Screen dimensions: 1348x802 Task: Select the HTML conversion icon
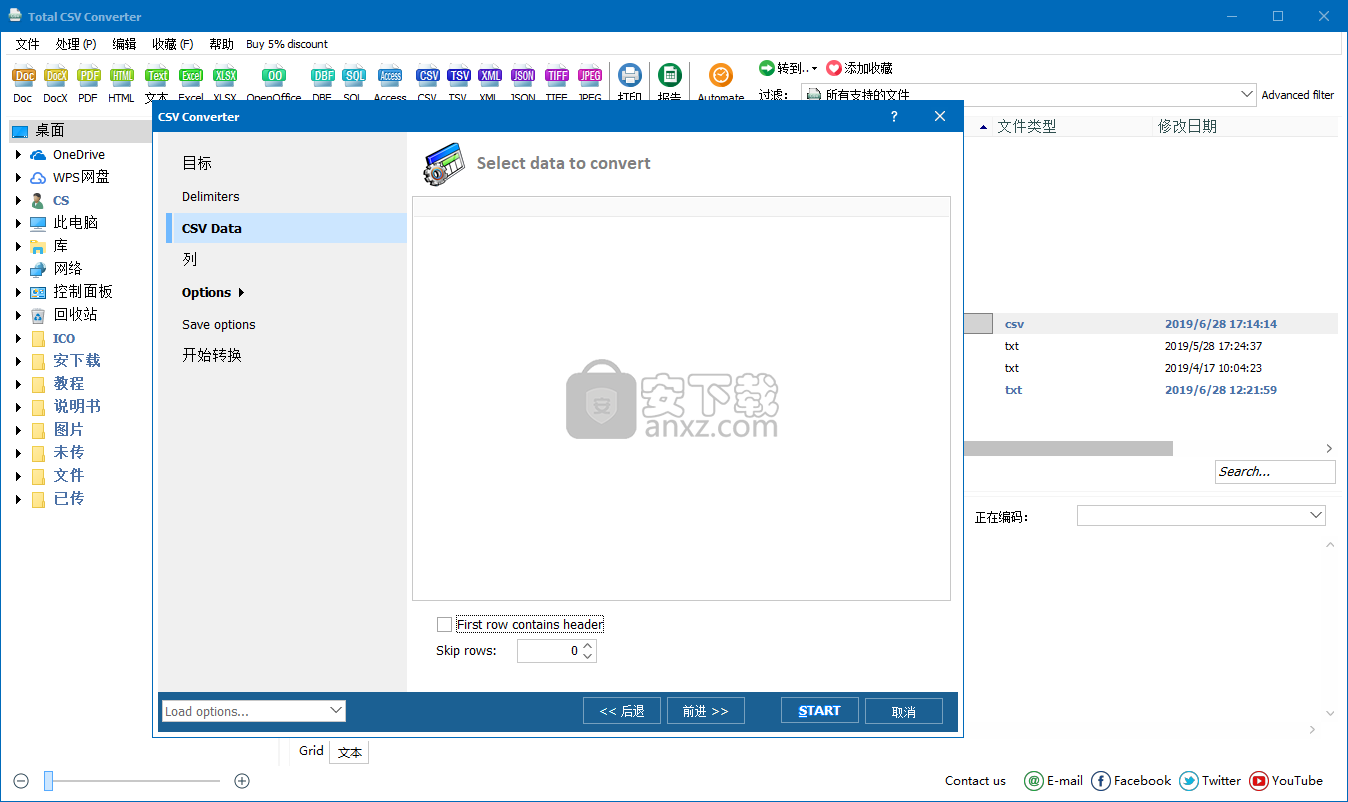click(122, 76)
